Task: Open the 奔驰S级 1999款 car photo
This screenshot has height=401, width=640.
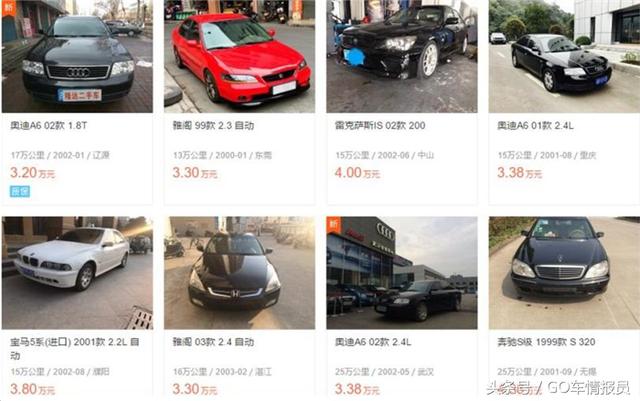Action: tap(564, 273)
